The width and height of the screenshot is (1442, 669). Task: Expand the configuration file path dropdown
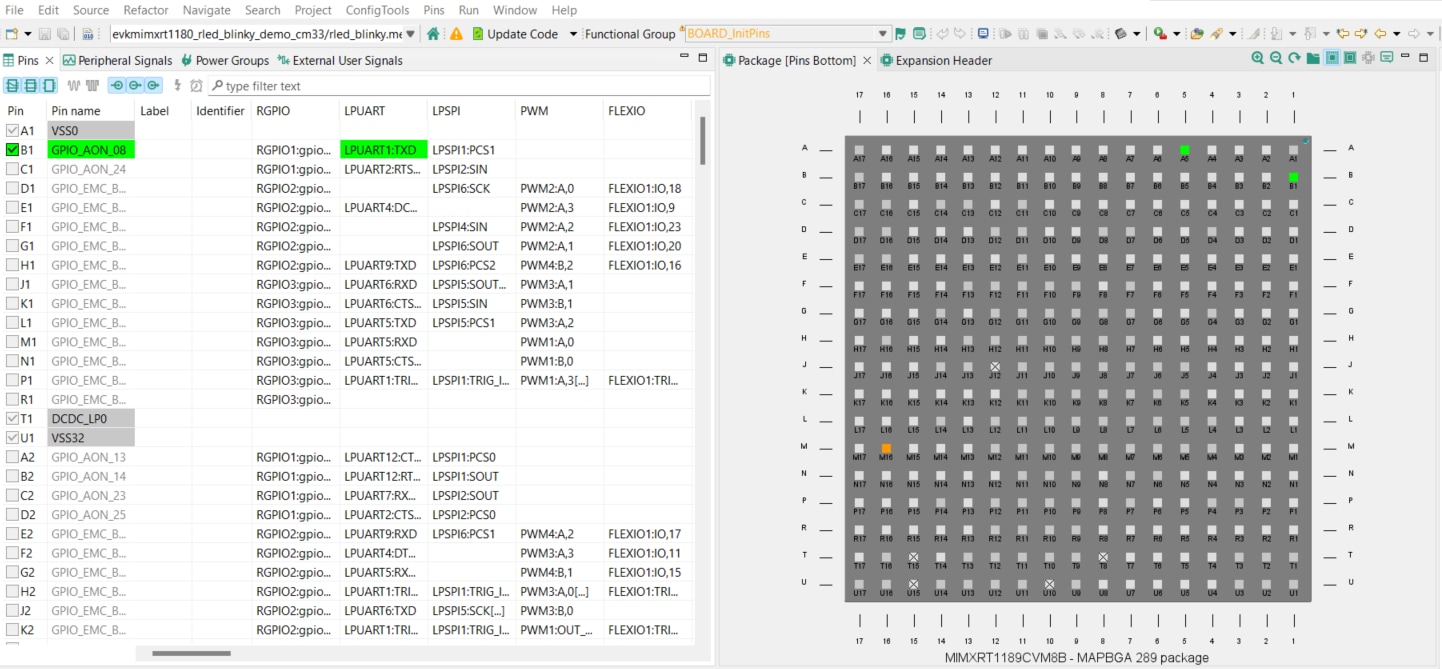coord(410,34)
